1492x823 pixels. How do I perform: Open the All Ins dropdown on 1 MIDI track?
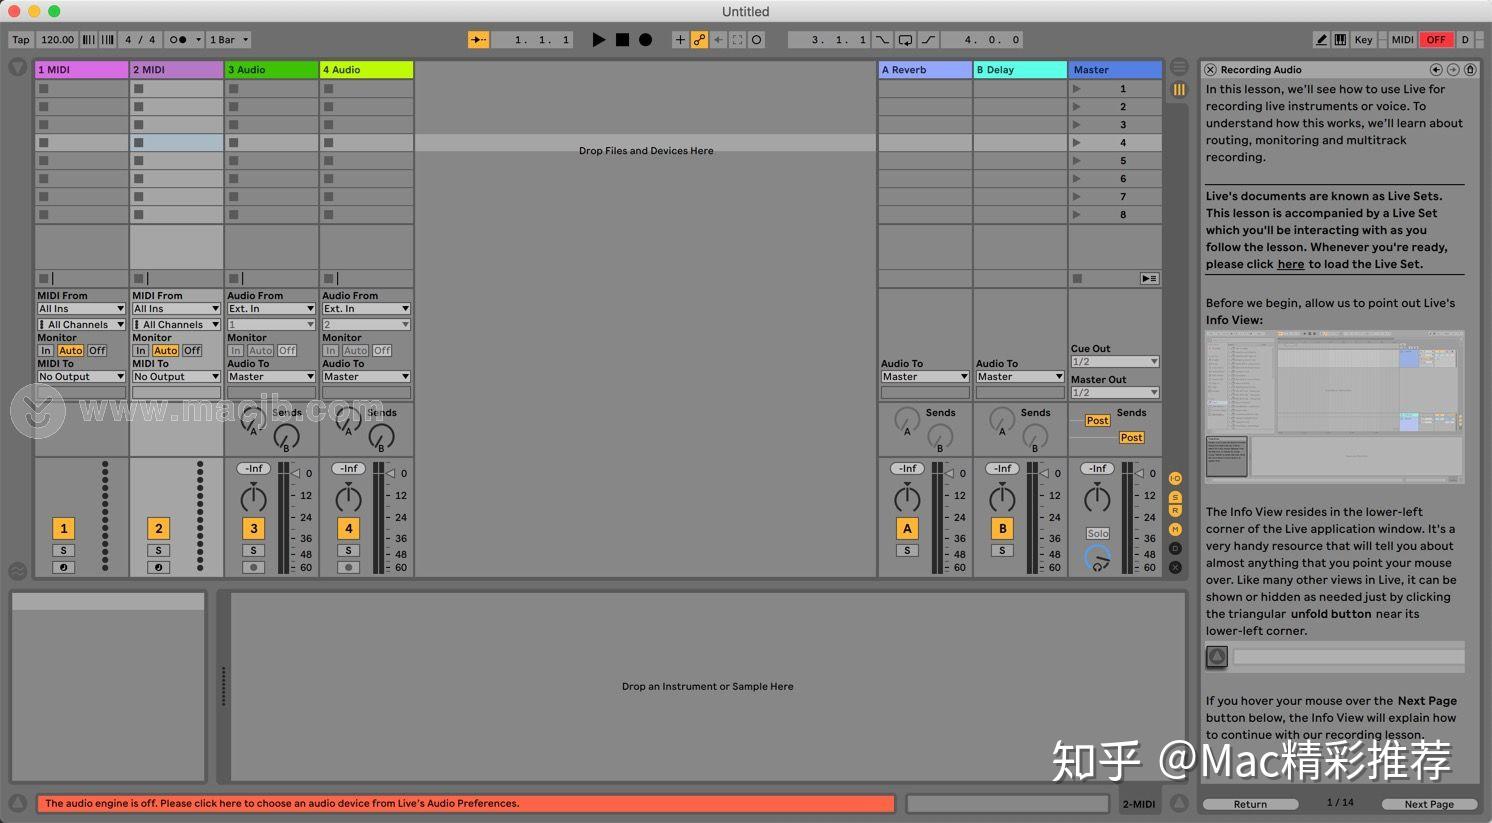(x=80, y=308)
